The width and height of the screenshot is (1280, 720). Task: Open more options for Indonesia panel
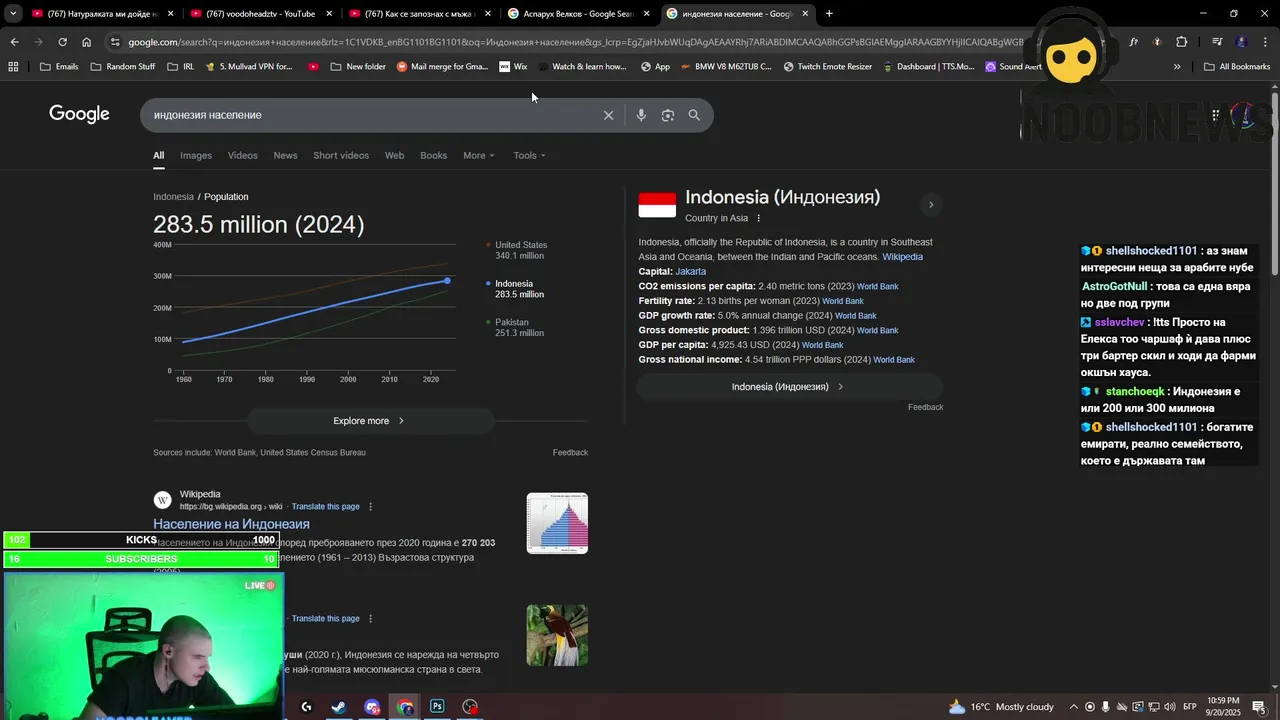point(758,218)
